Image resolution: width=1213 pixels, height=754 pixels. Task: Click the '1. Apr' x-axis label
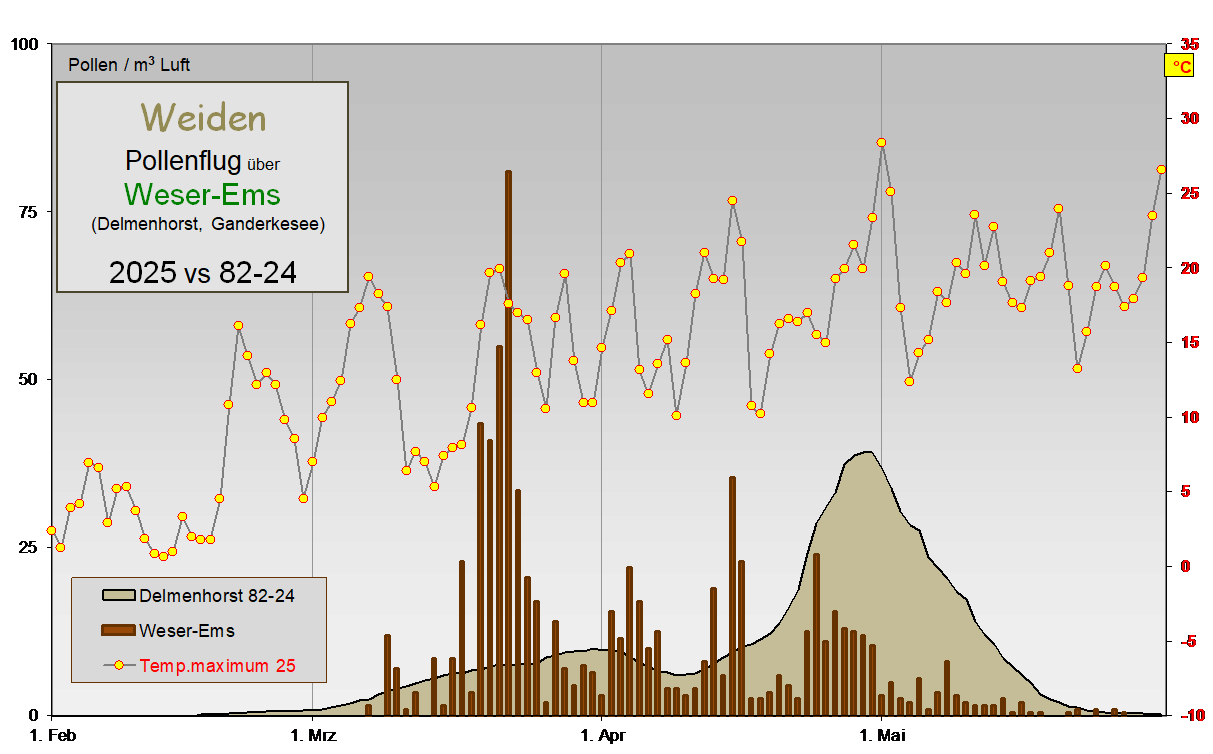coord(601,736)
